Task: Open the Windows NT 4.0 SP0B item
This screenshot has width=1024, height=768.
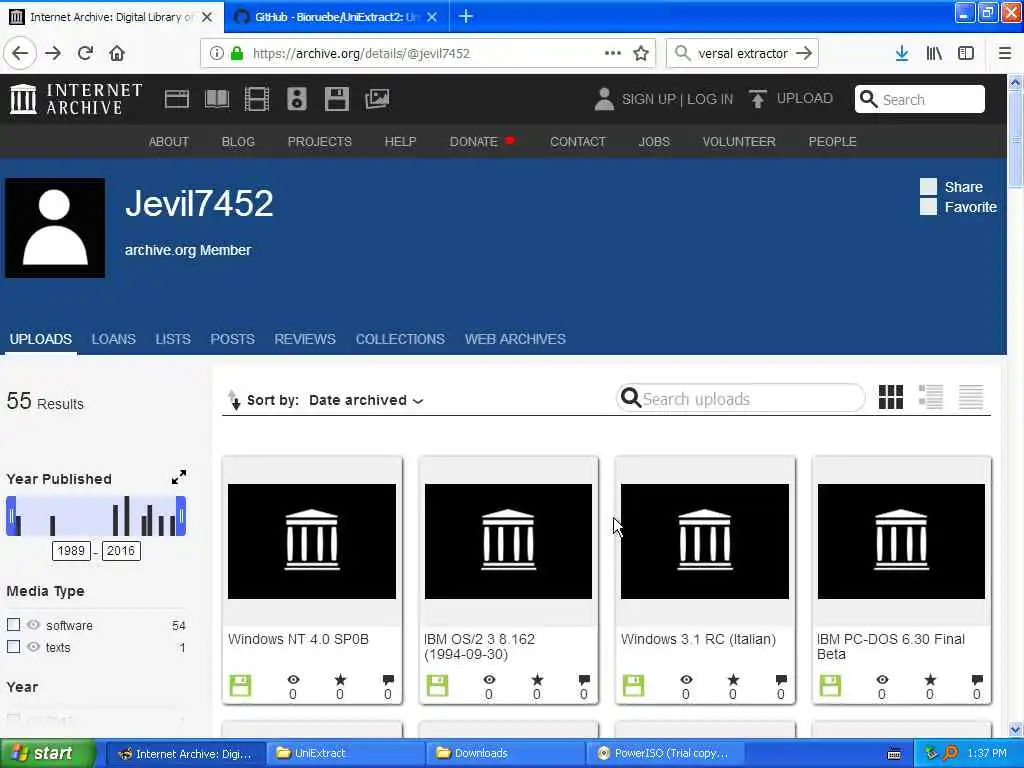Action: coord(312,580)
